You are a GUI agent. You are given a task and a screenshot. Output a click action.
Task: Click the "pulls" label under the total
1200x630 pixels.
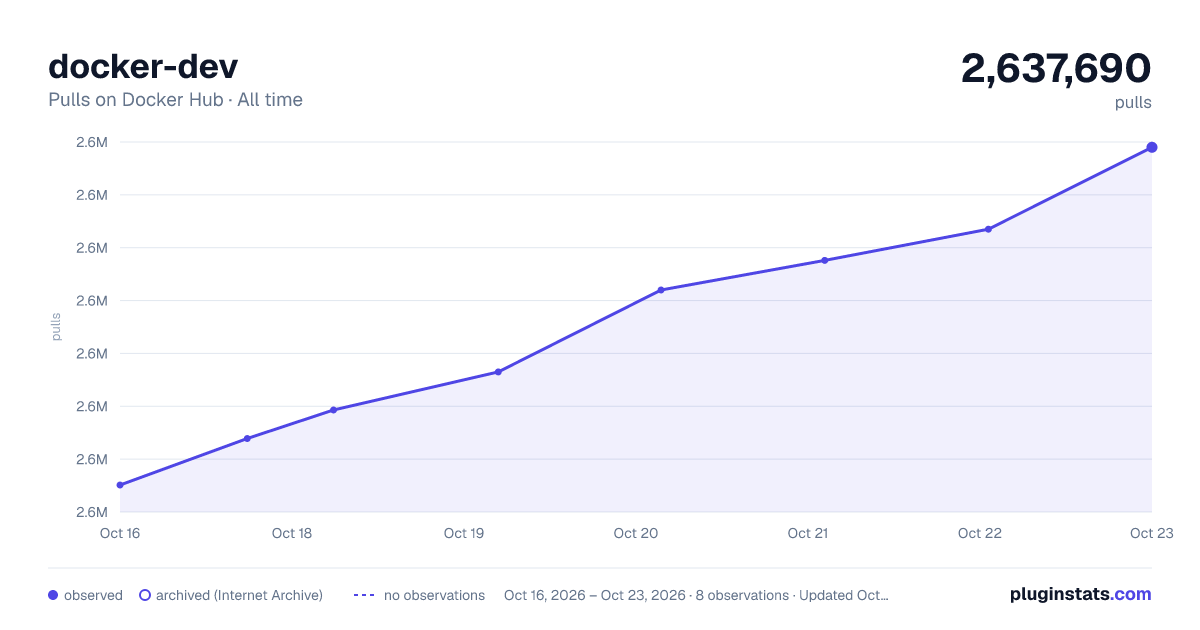point(1133,102)
